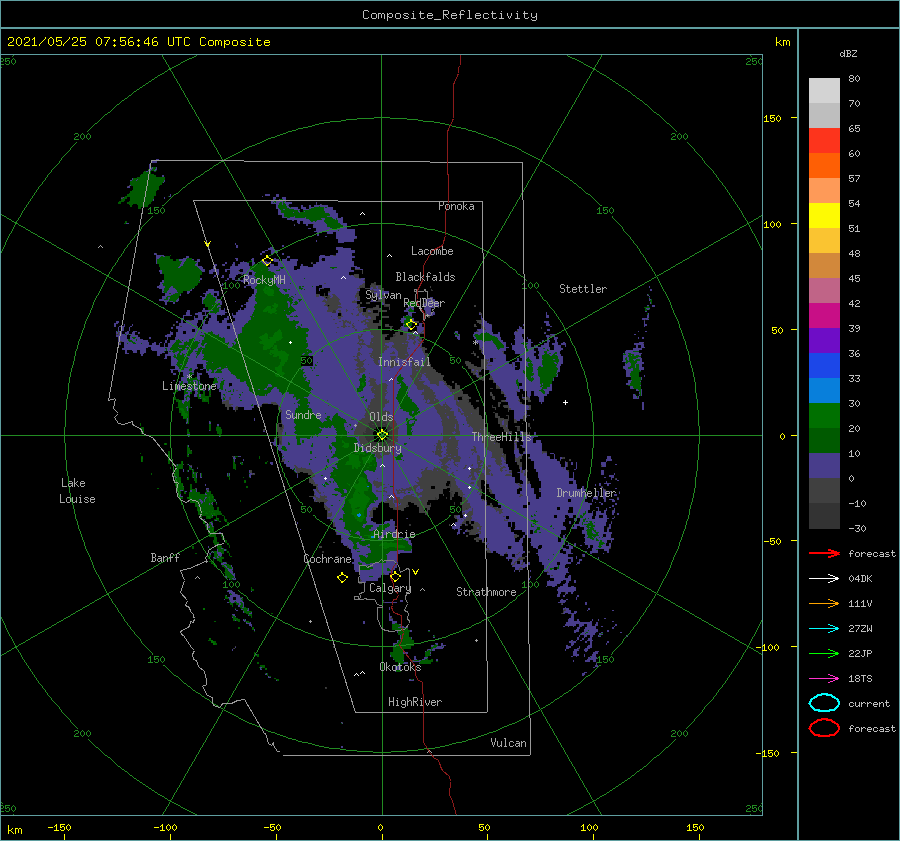The width and height of the screenshot is (900, 841).
Task: Click the Innisfail city label
Action: [404, 362]
